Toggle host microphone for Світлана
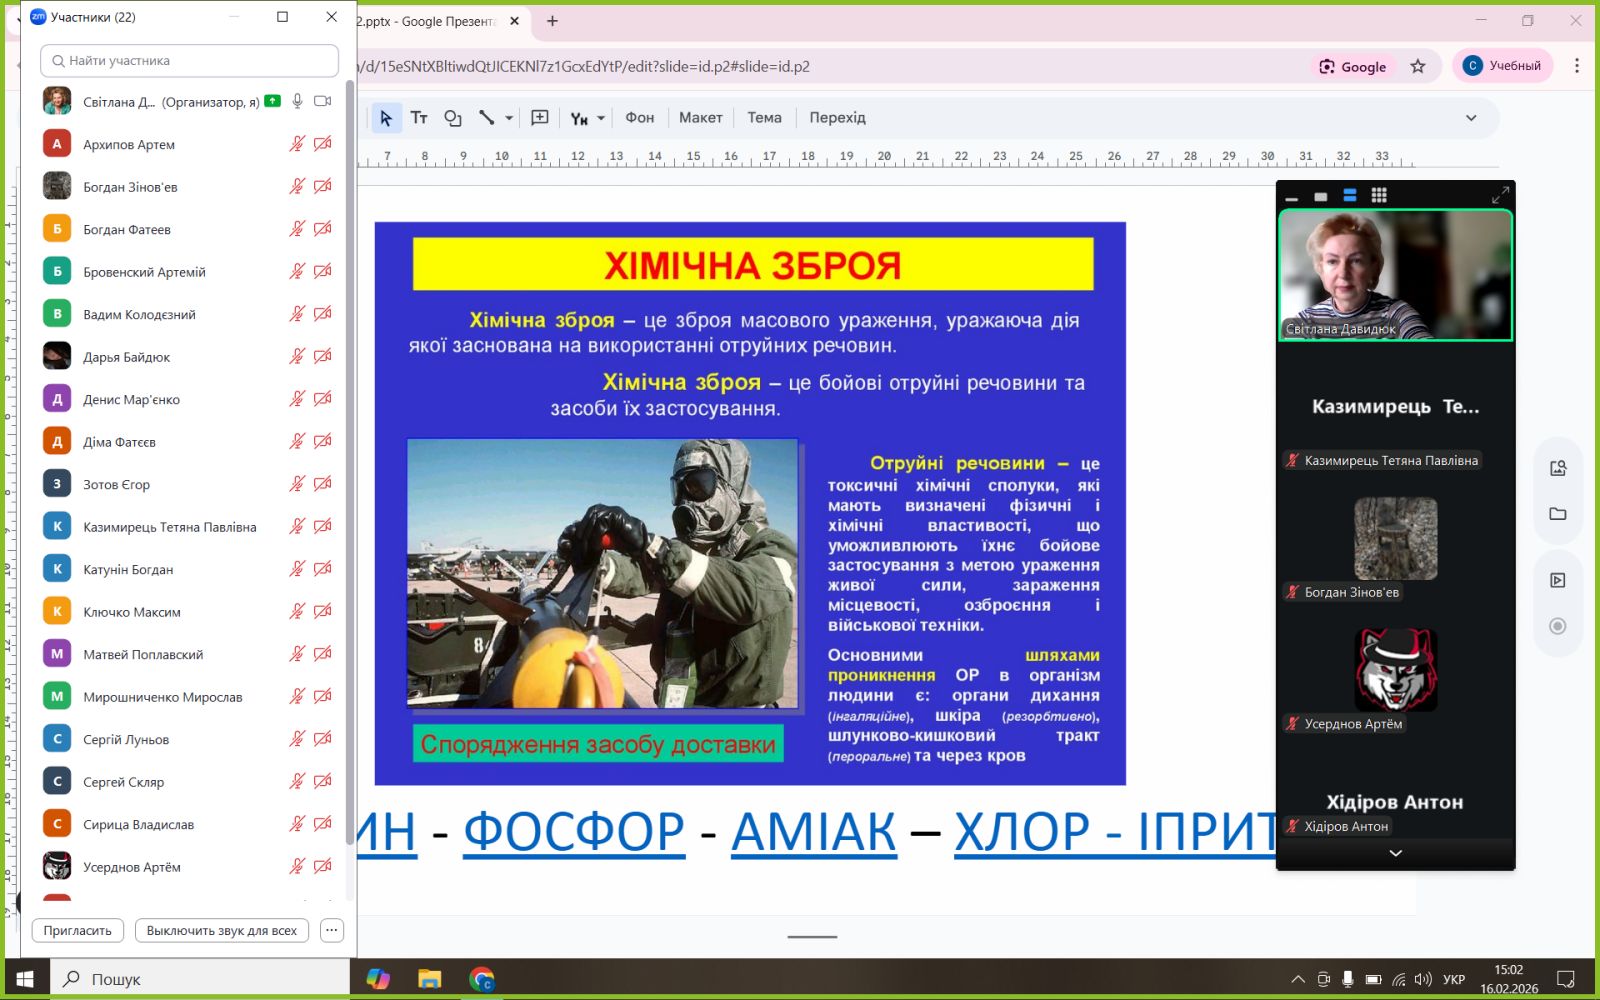This screenshot has height=1000, width=1600. (297, 101)
